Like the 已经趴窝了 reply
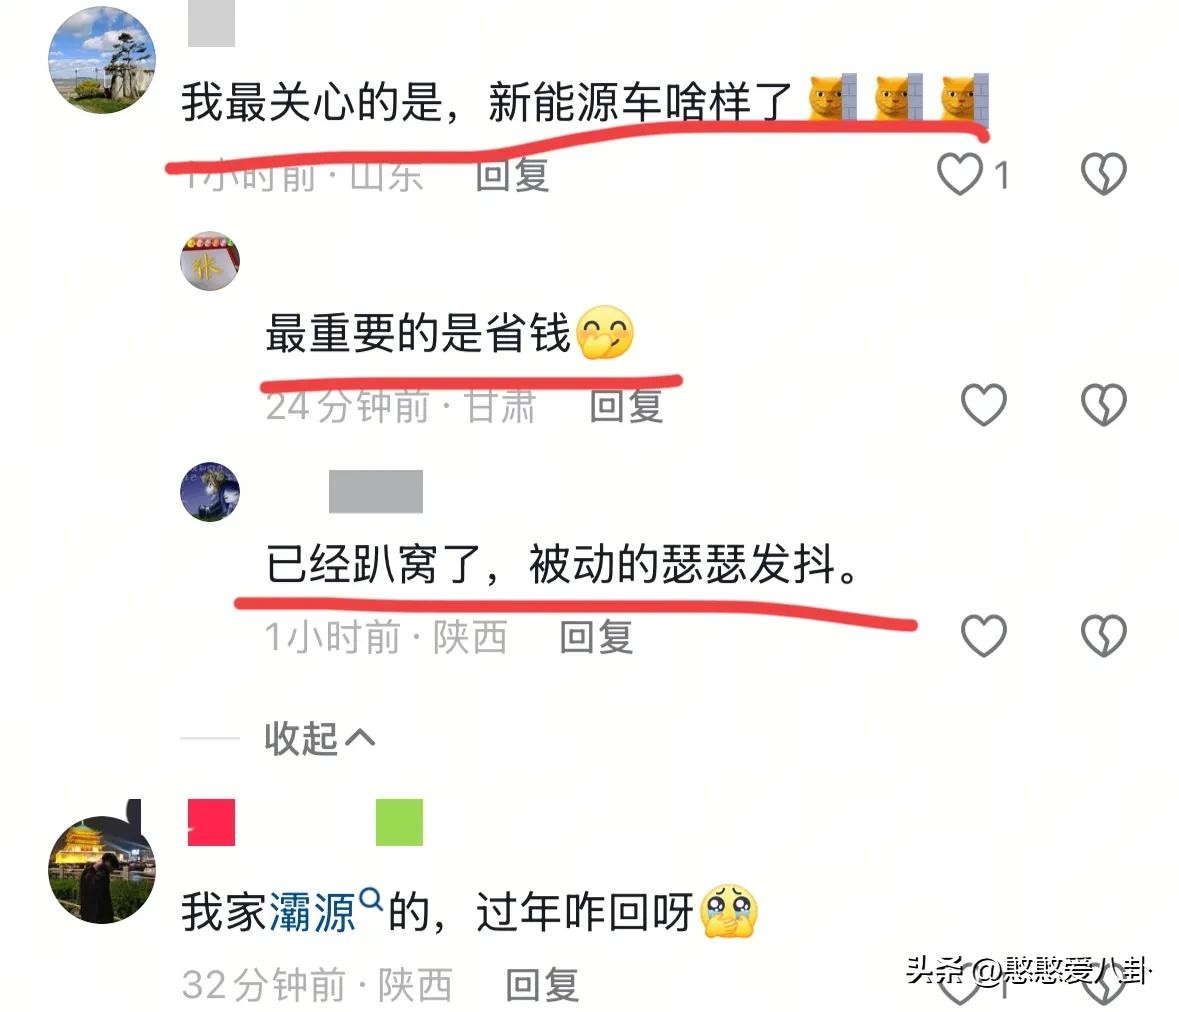 (984, 635)
